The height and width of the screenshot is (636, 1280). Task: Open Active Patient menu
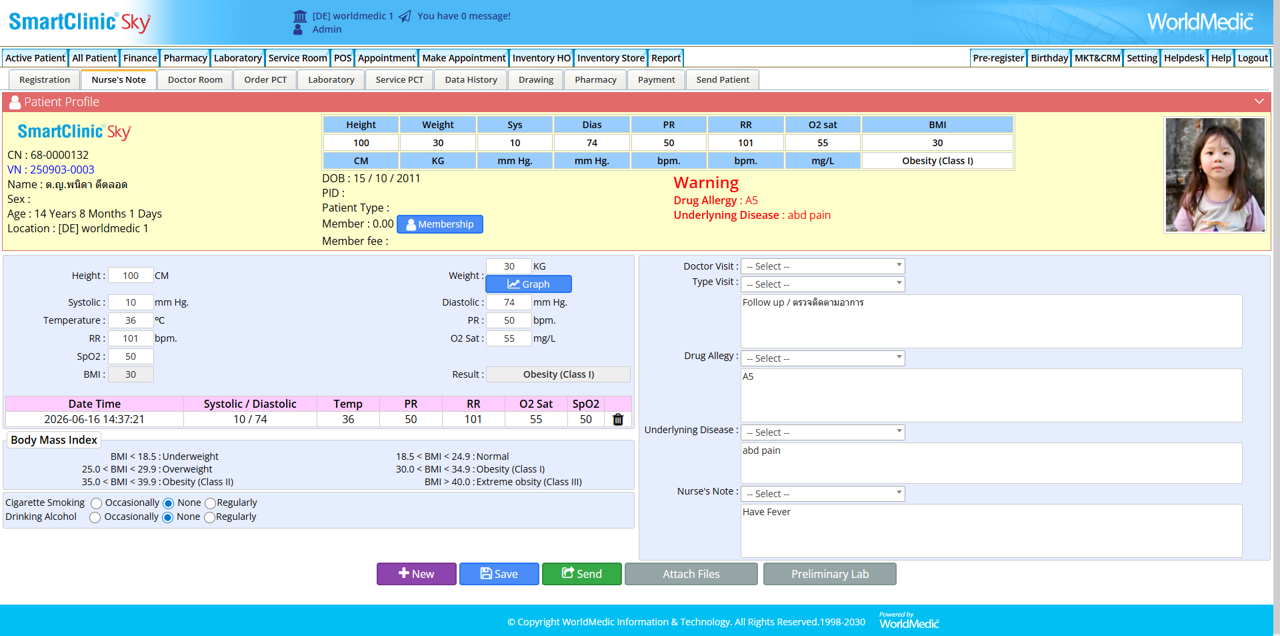tap(35, 58)
